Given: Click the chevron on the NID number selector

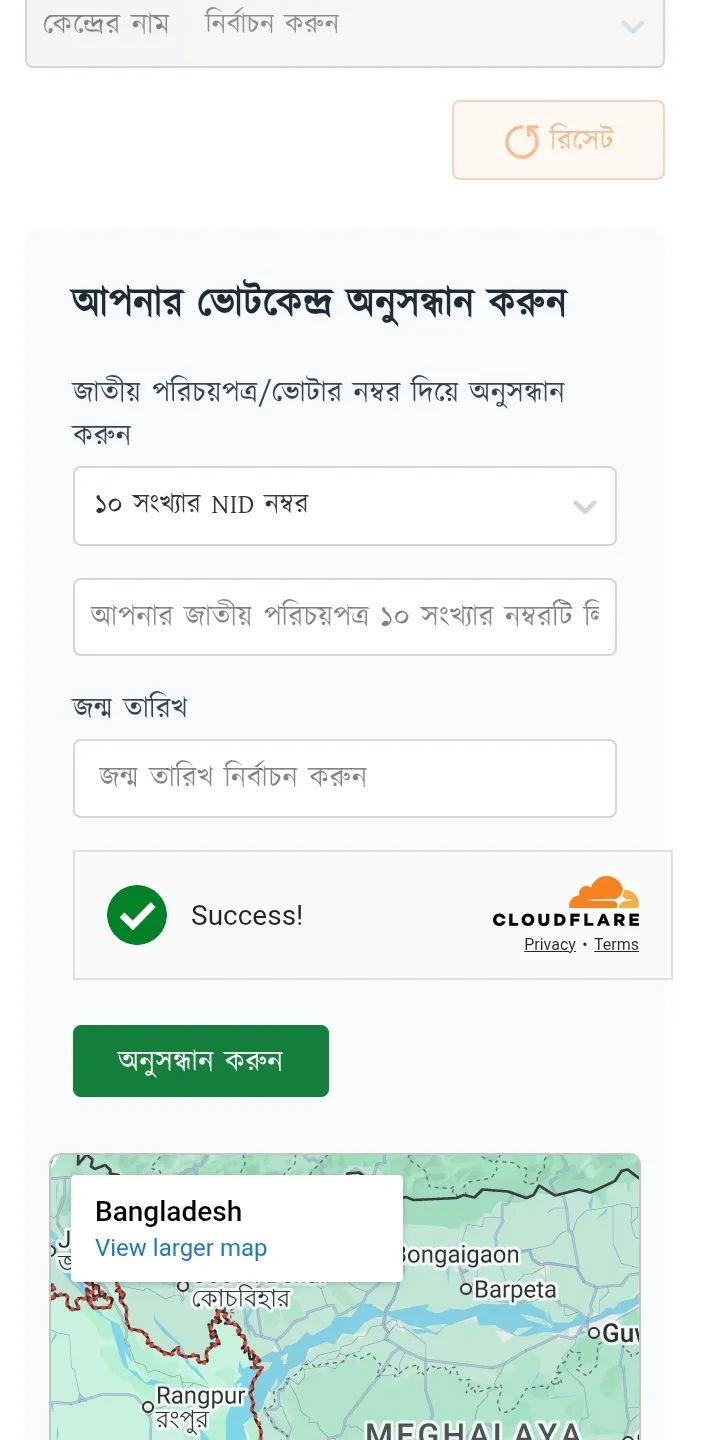Looking at the screenshot, I should (x=585, y=507).
